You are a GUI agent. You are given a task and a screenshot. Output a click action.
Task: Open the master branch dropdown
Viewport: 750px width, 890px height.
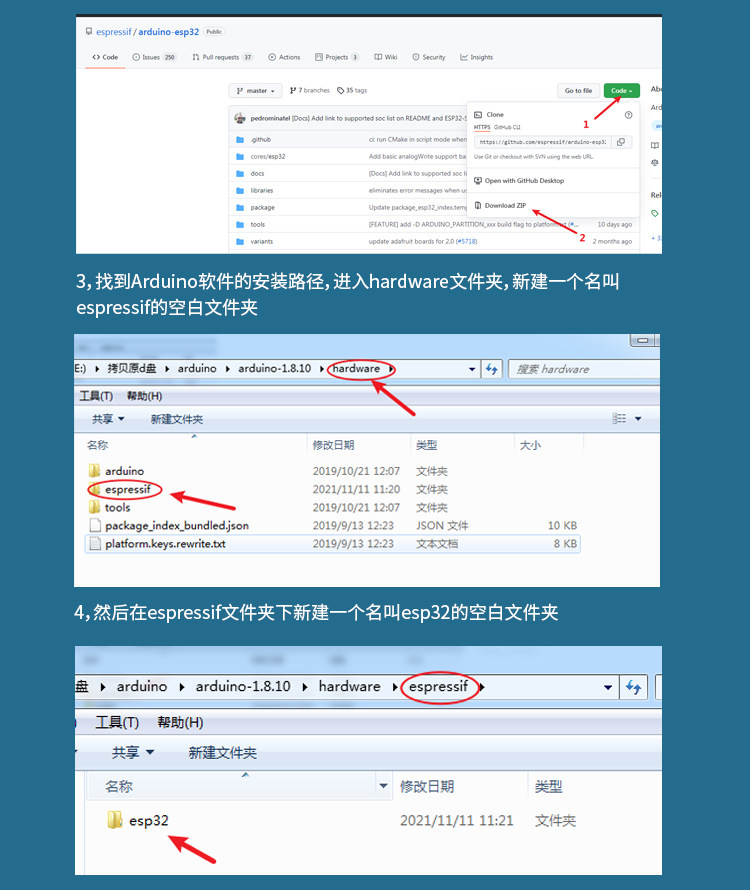pyautogui.click(x=255, y=91)
